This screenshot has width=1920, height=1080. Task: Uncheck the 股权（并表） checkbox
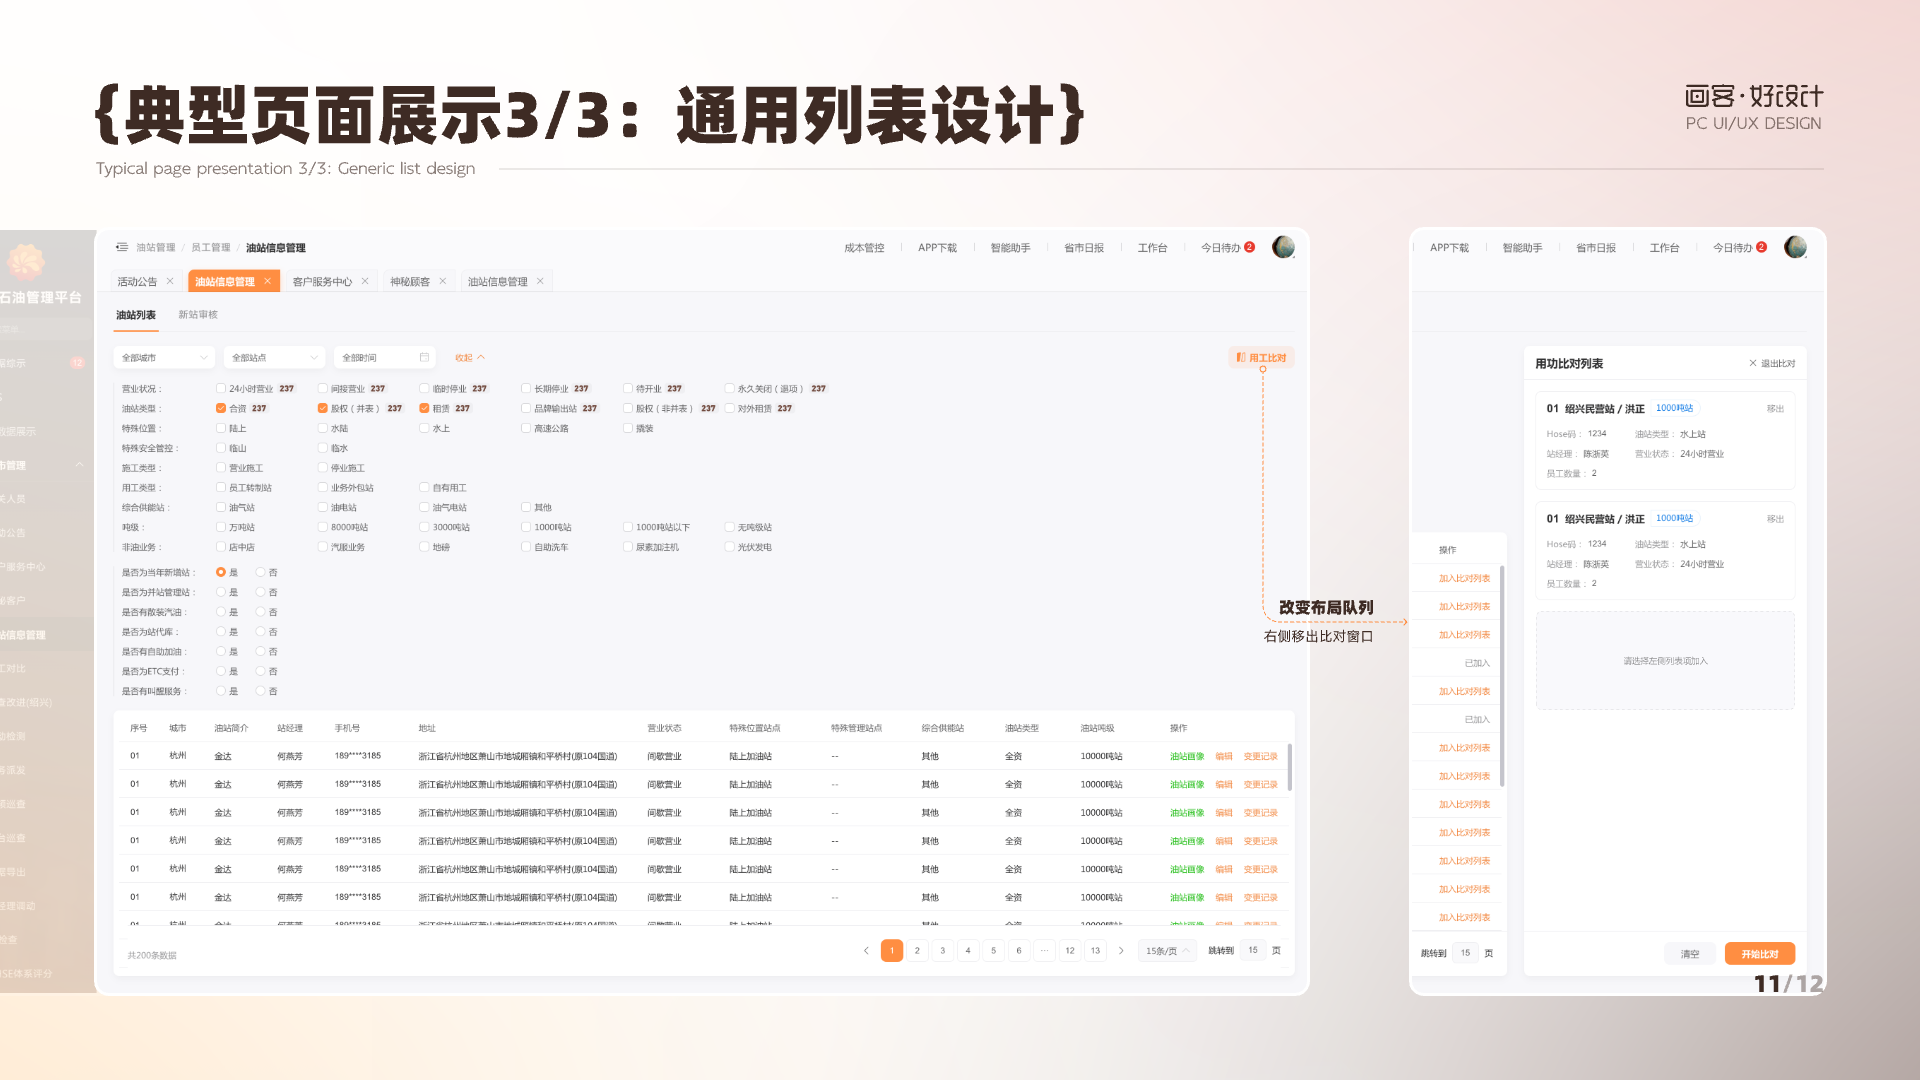(x=322, y=408)
